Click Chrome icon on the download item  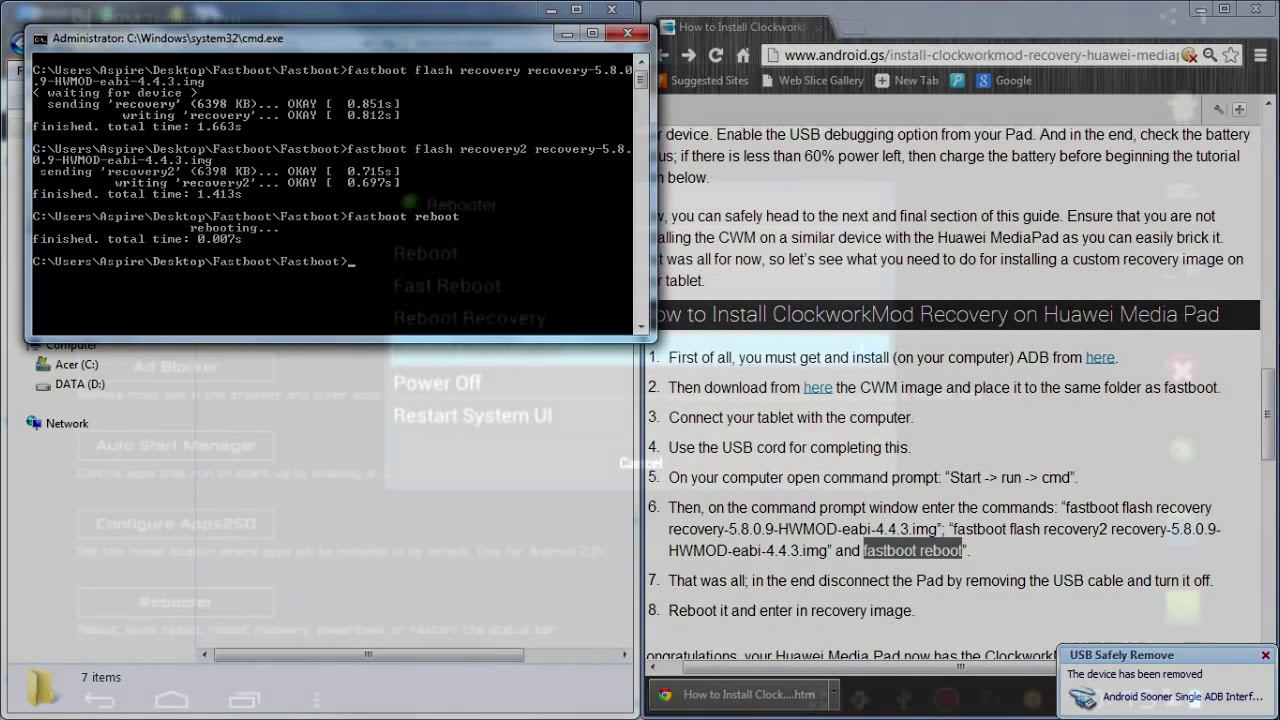coord(665,694)
